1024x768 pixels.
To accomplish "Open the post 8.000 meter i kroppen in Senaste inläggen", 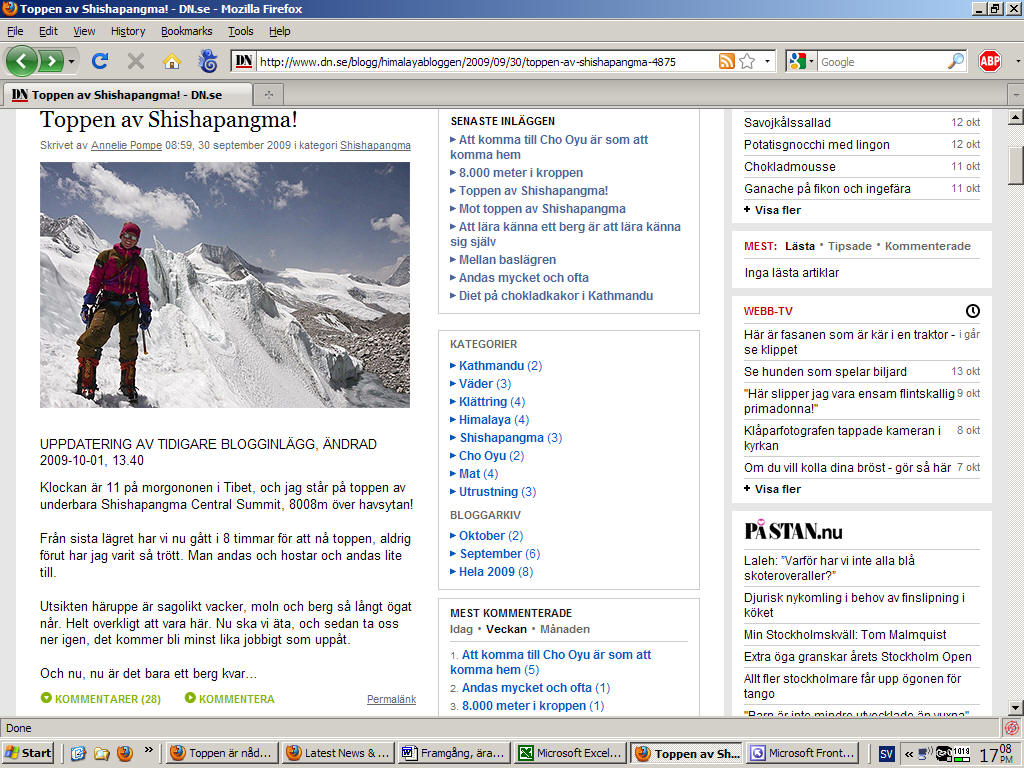I will (x=520, y=172).
